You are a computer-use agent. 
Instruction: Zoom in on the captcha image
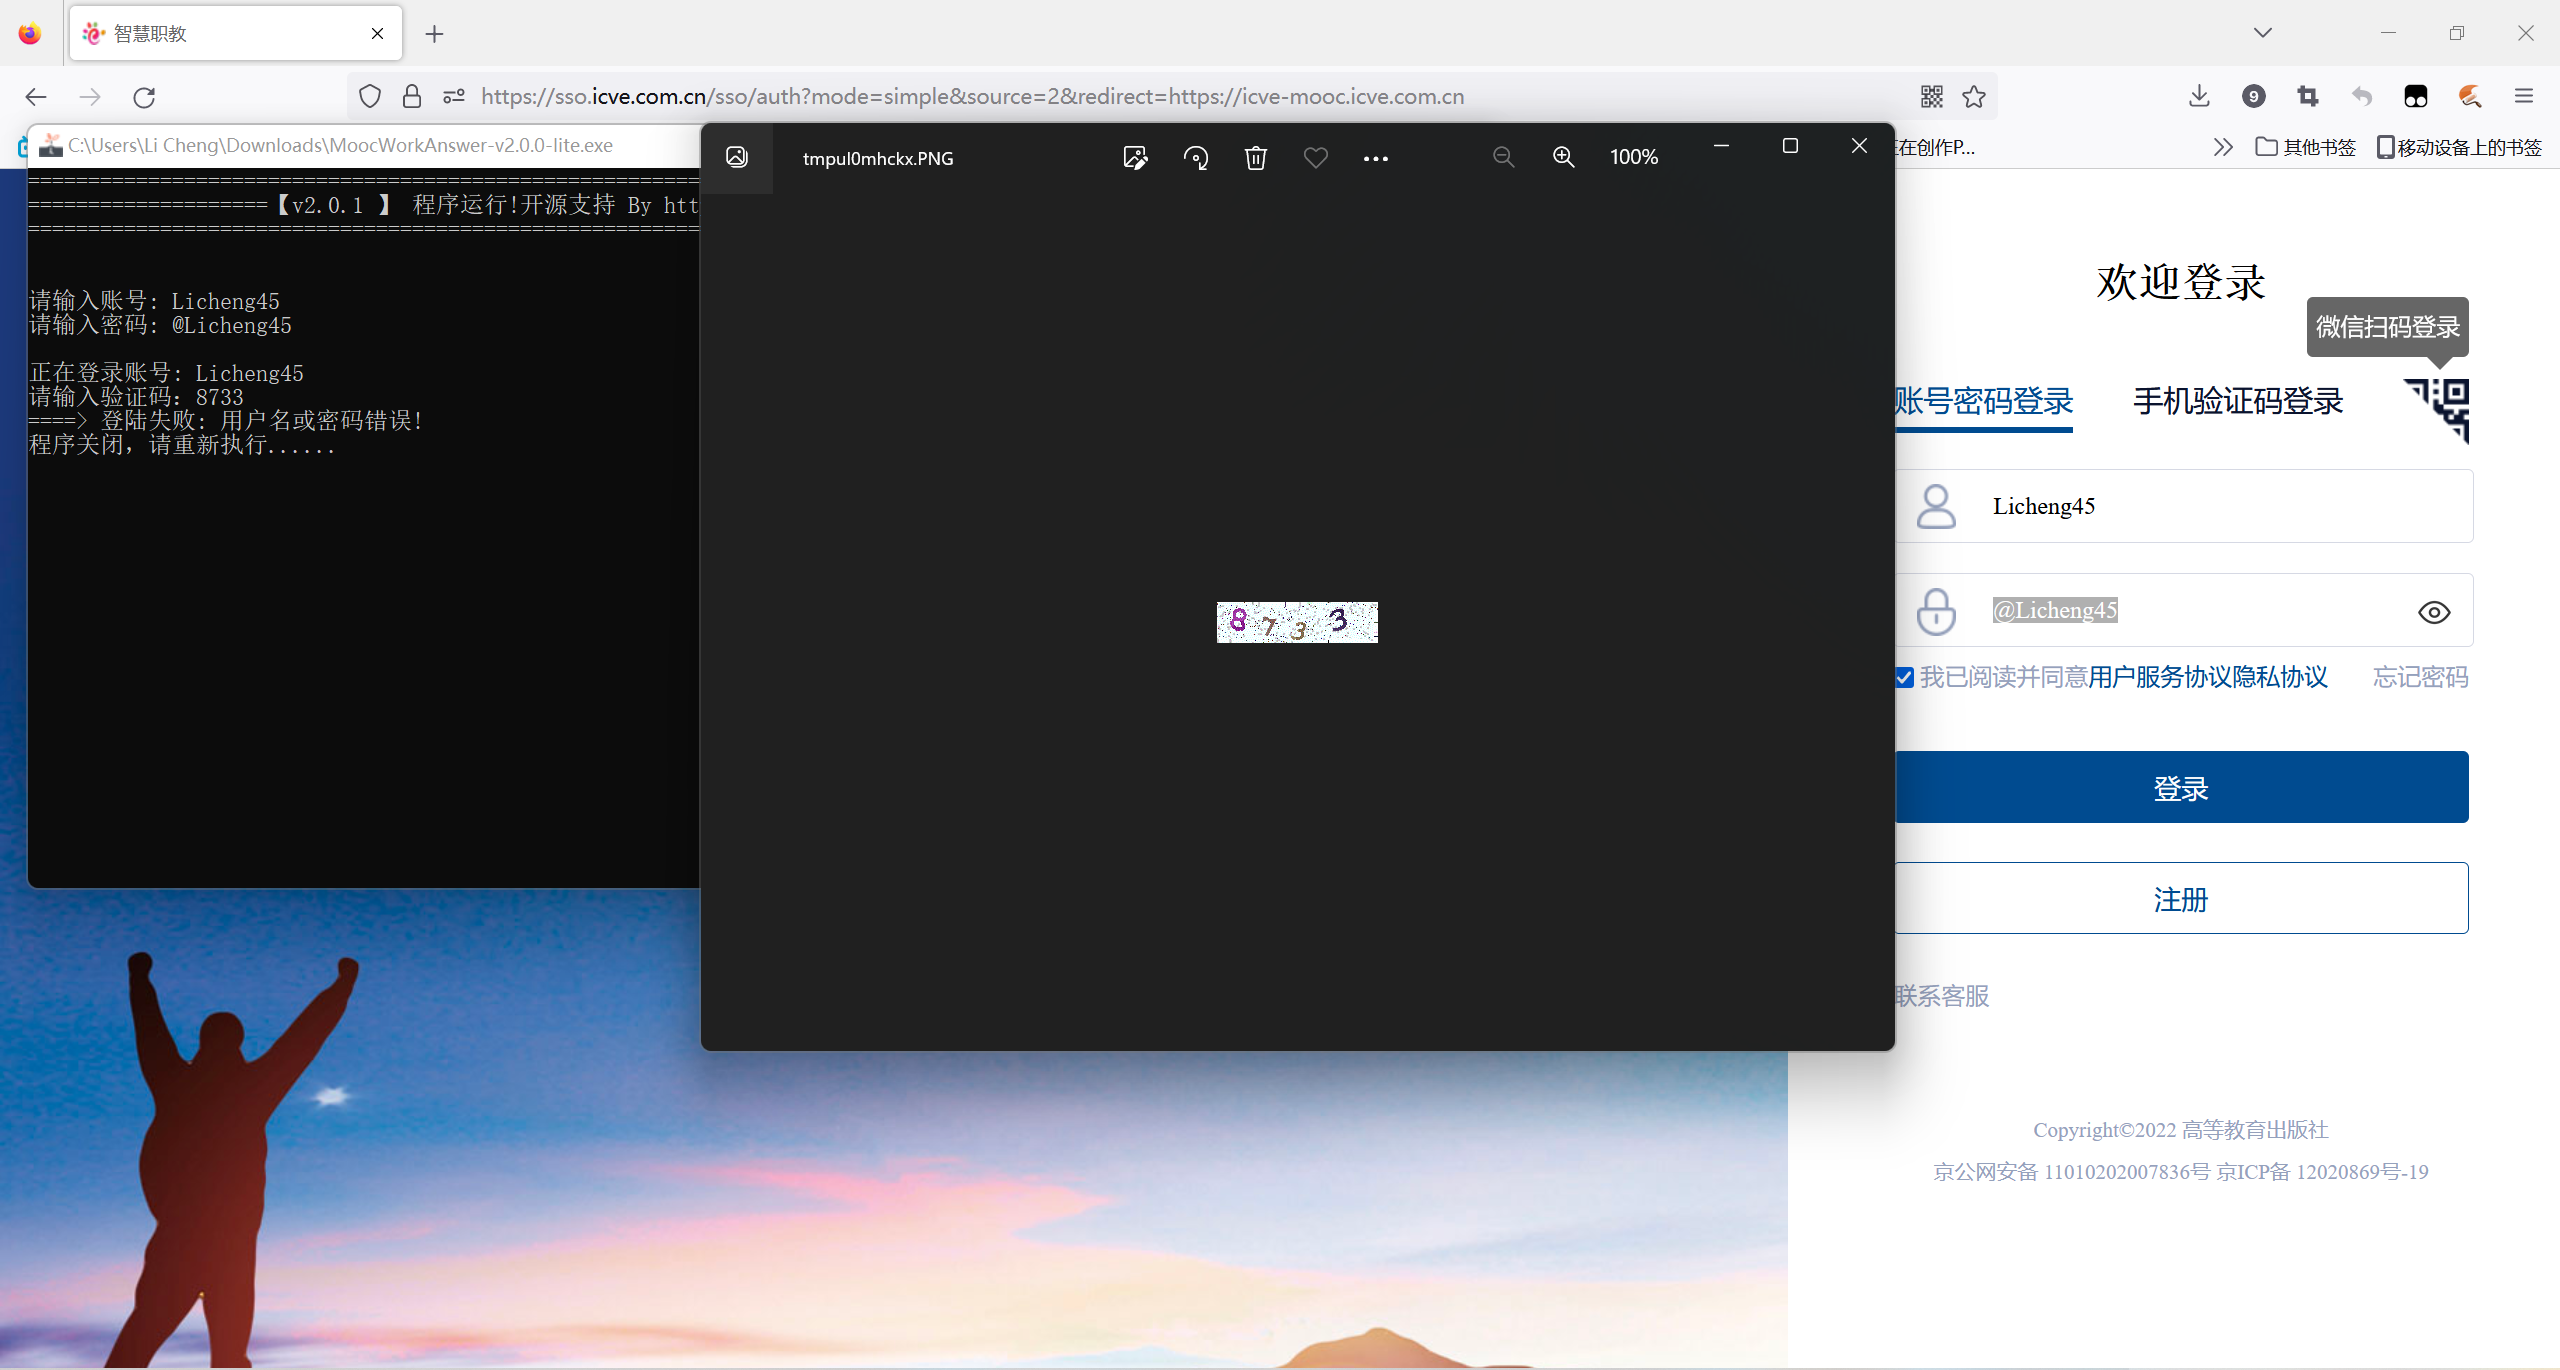coord(1563,157)
